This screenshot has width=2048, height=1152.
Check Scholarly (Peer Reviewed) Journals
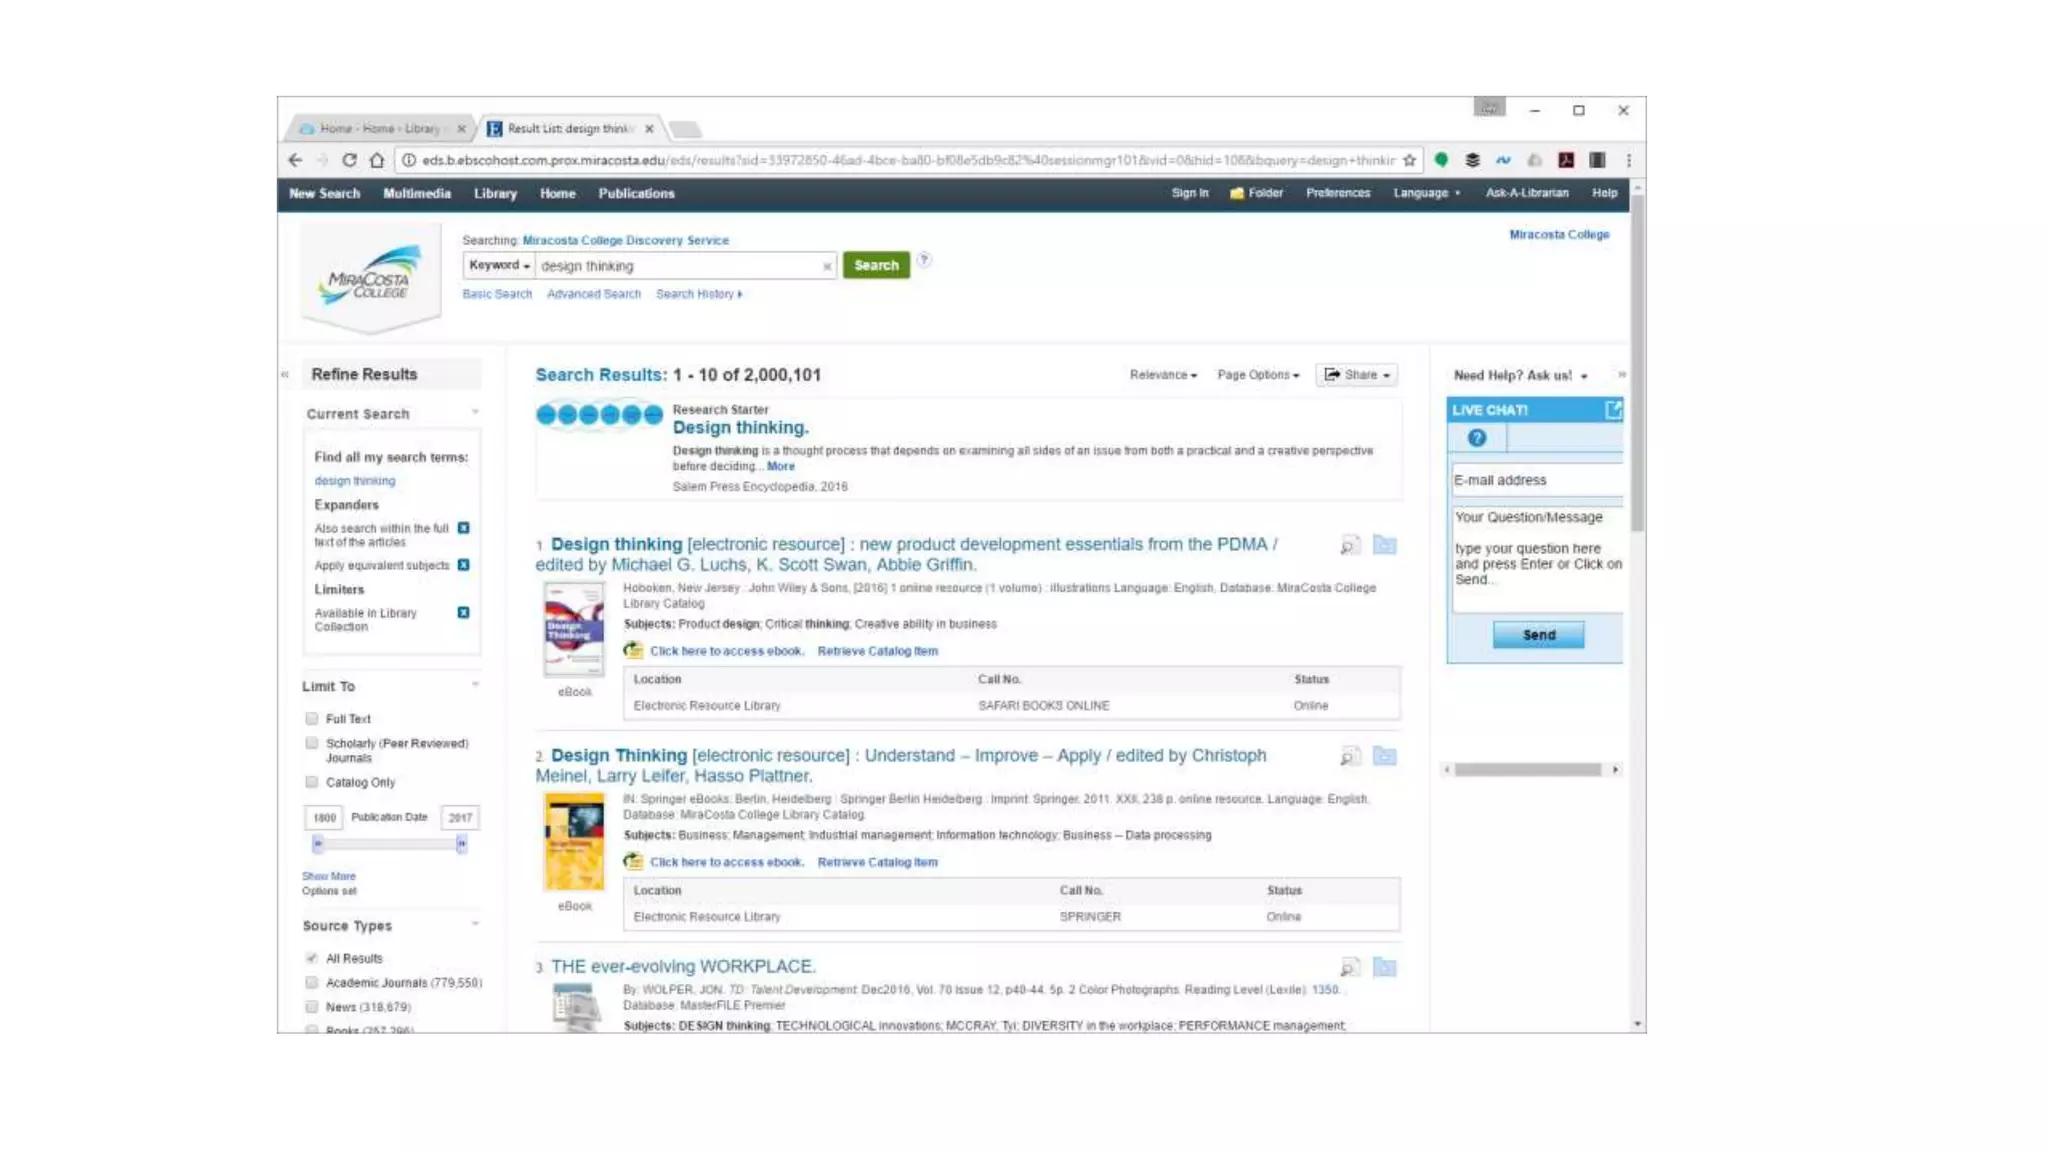pyautogui.click(x=312, y=743)
